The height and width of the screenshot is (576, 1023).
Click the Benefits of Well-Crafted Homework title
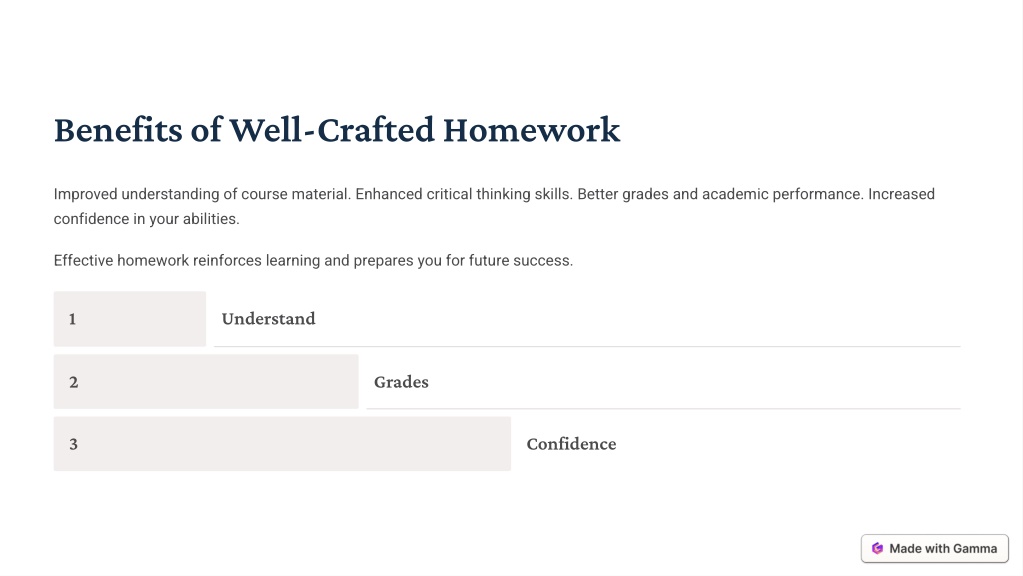point(337,130)
